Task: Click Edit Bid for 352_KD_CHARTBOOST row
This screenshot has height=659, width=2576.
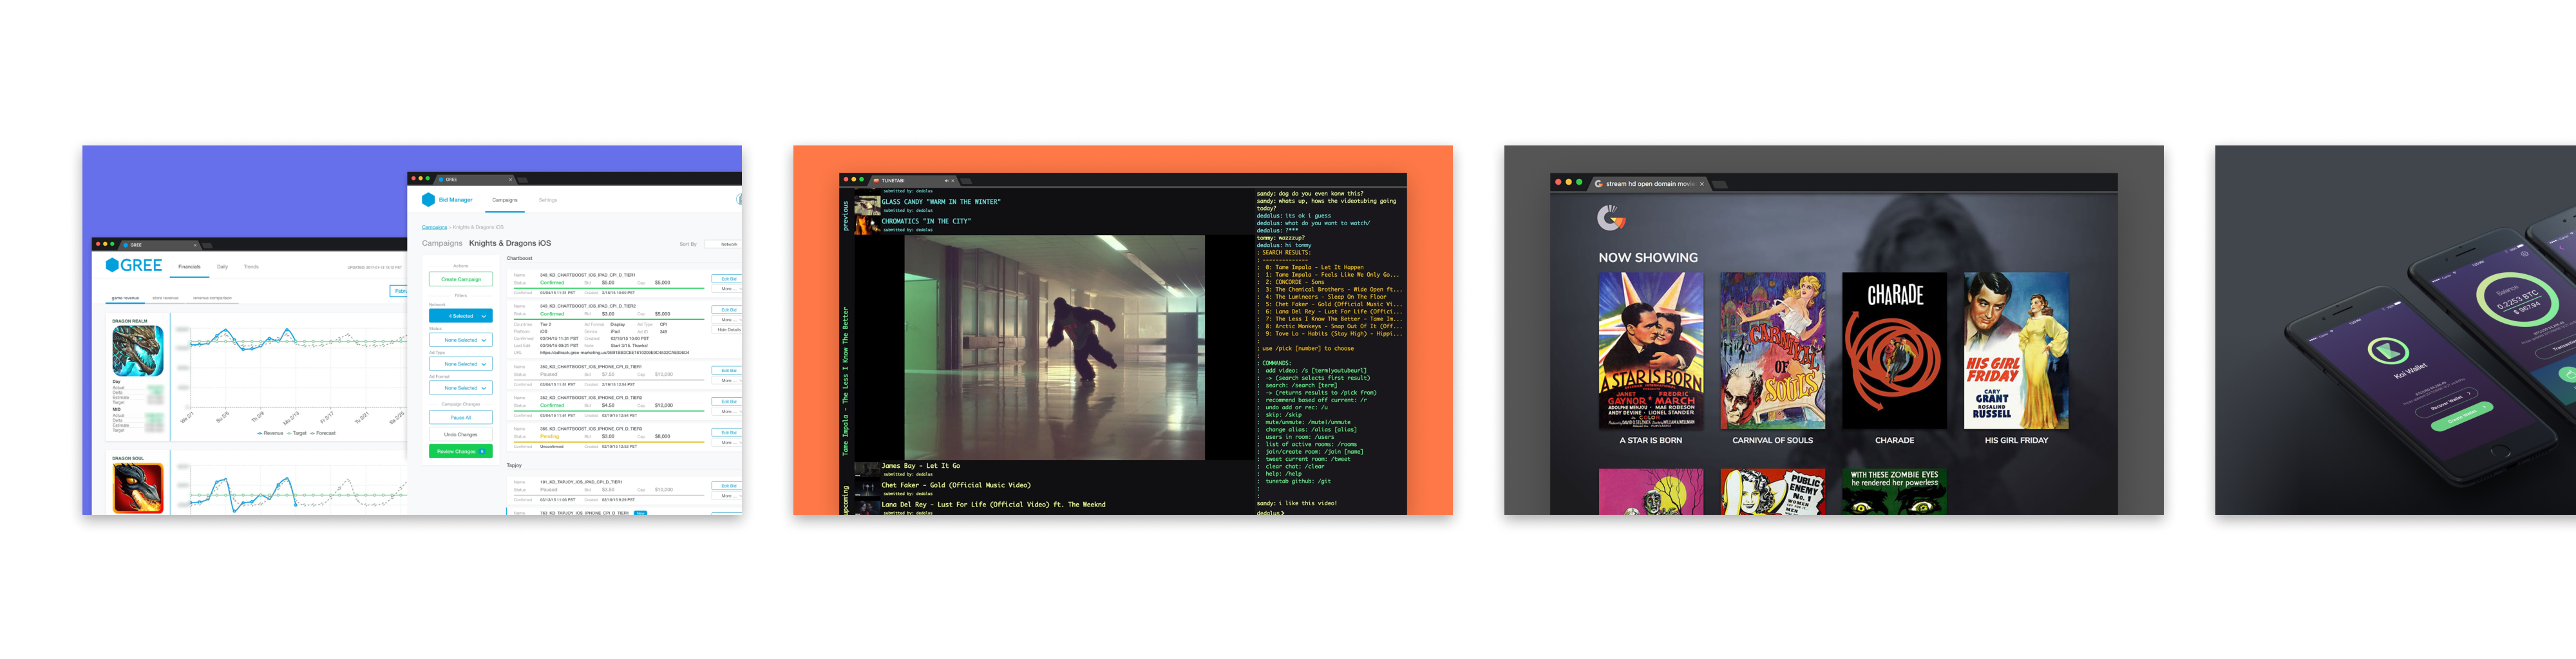Action: tap(727, 402)
